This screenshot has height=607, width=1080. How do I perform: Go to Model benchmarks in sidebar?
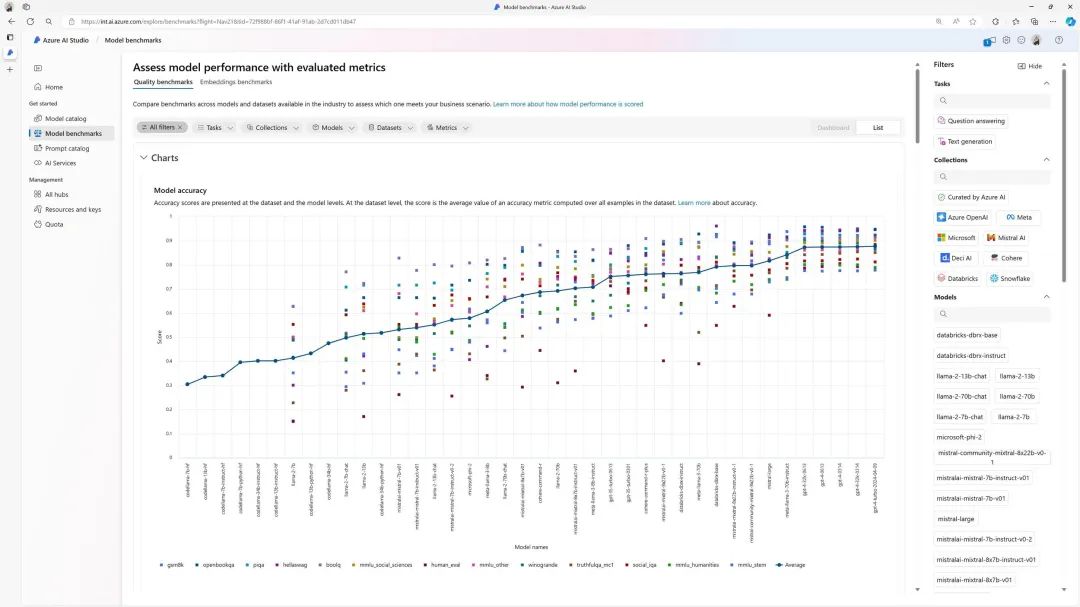click(x=72, y=133)
